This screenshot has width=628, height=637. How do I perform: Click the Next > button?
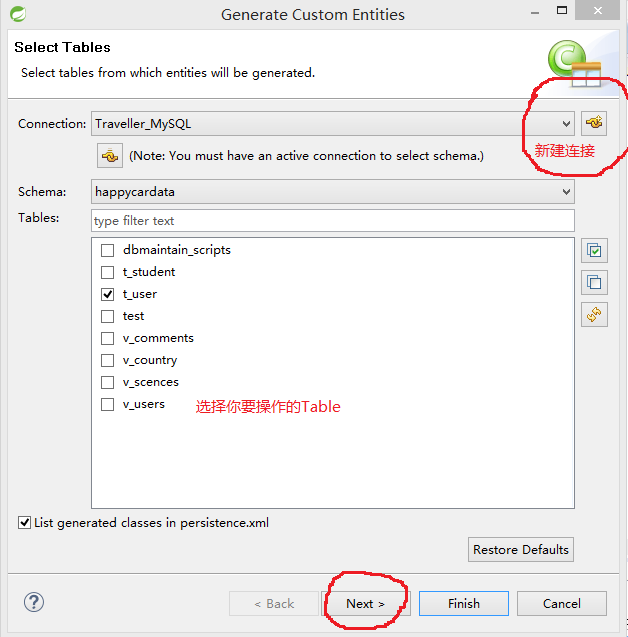point(366,604)
